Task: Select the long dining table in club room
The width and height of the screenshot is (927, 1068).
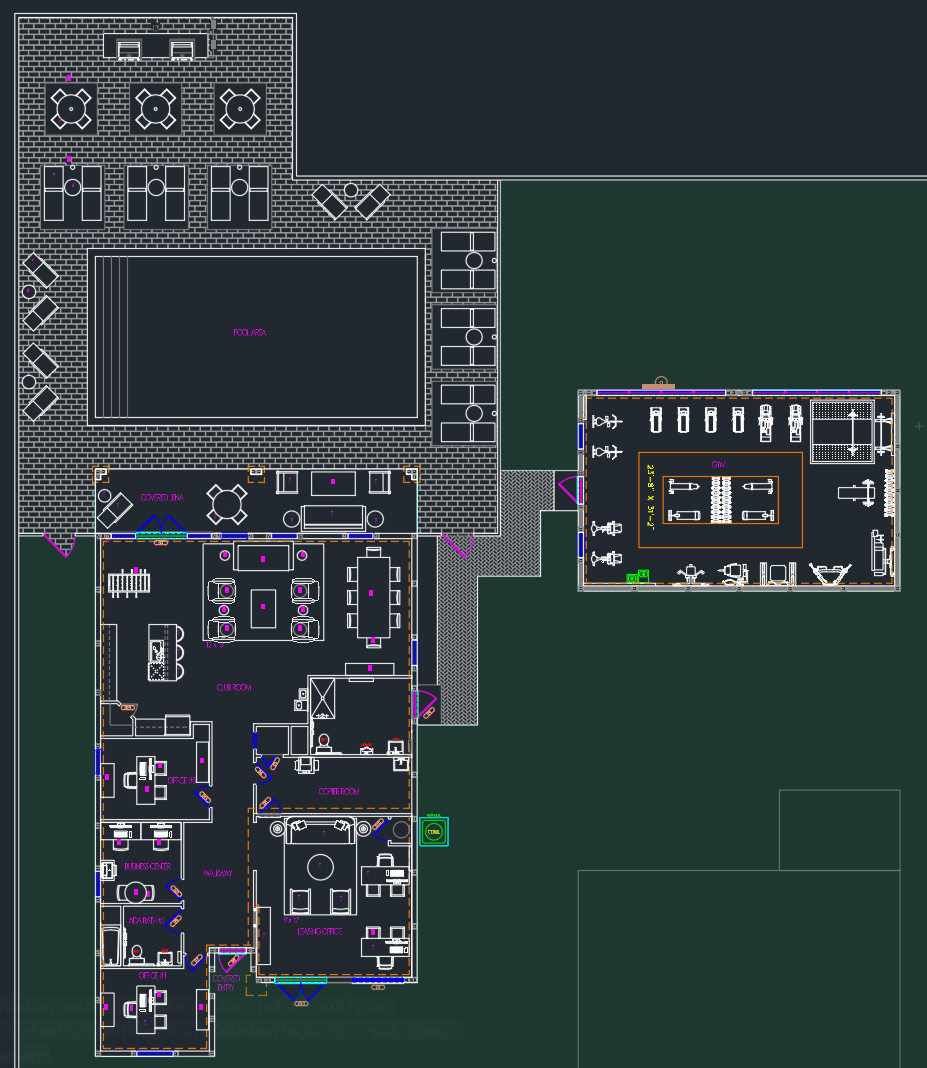Action: (x=372, y=594)
